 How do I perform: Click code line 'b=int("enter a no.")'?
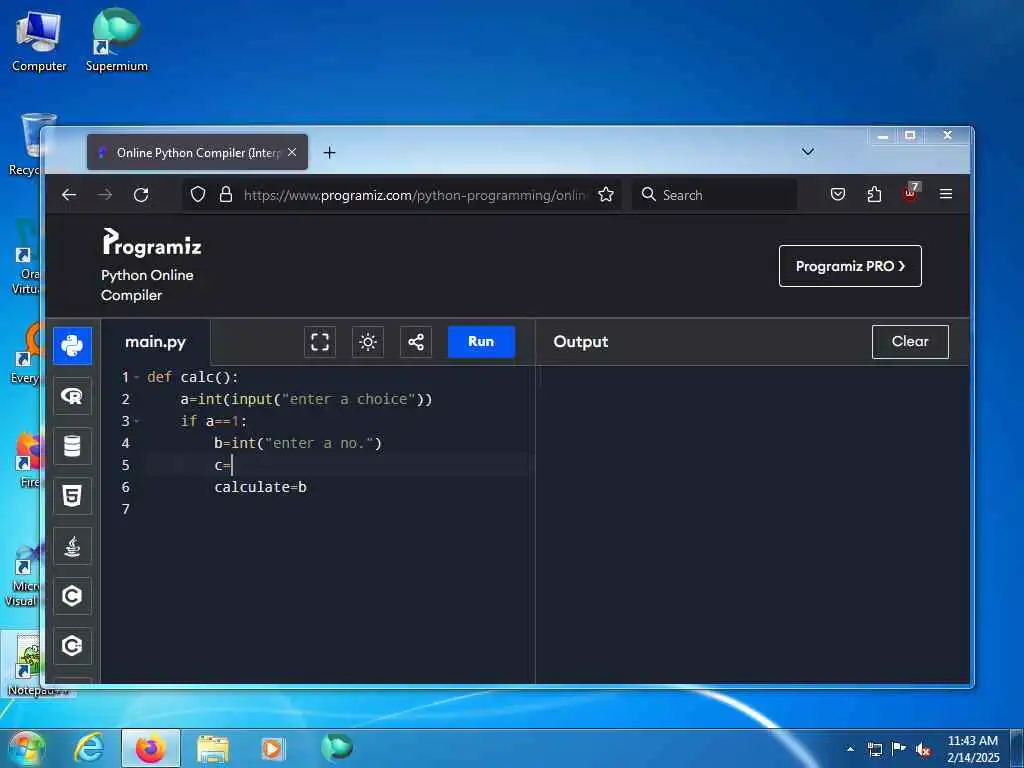(298, 443)
